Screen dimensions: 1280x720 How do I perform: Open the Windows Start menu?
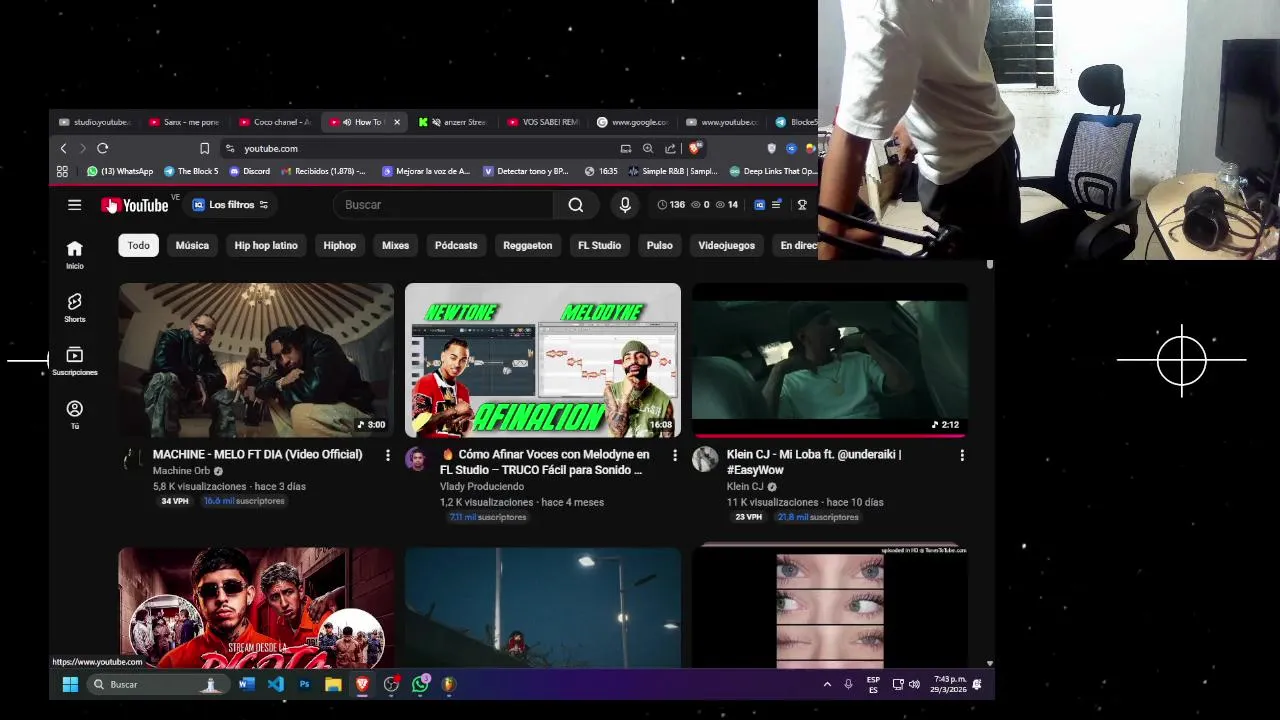70,684
